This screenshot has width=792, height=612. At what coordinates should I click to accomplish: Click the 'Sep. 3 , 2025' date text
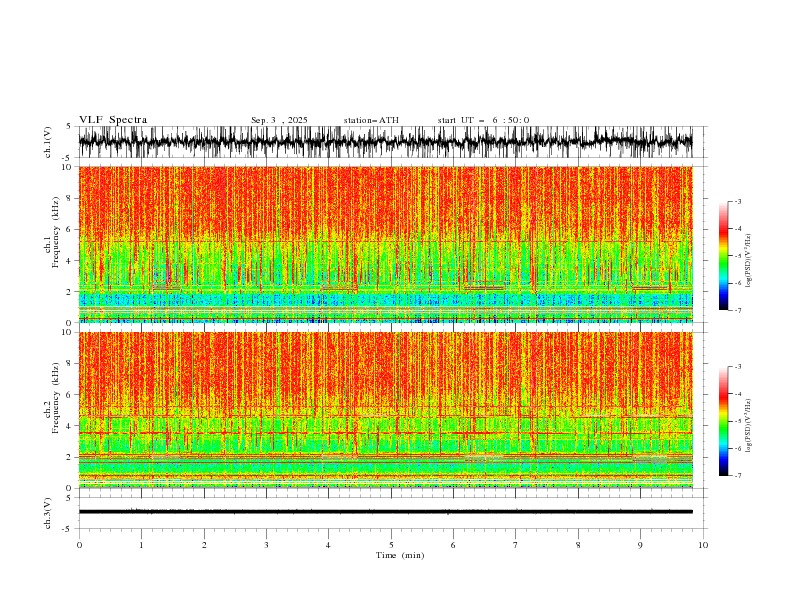pyautogui.click(x=279, y=120)
